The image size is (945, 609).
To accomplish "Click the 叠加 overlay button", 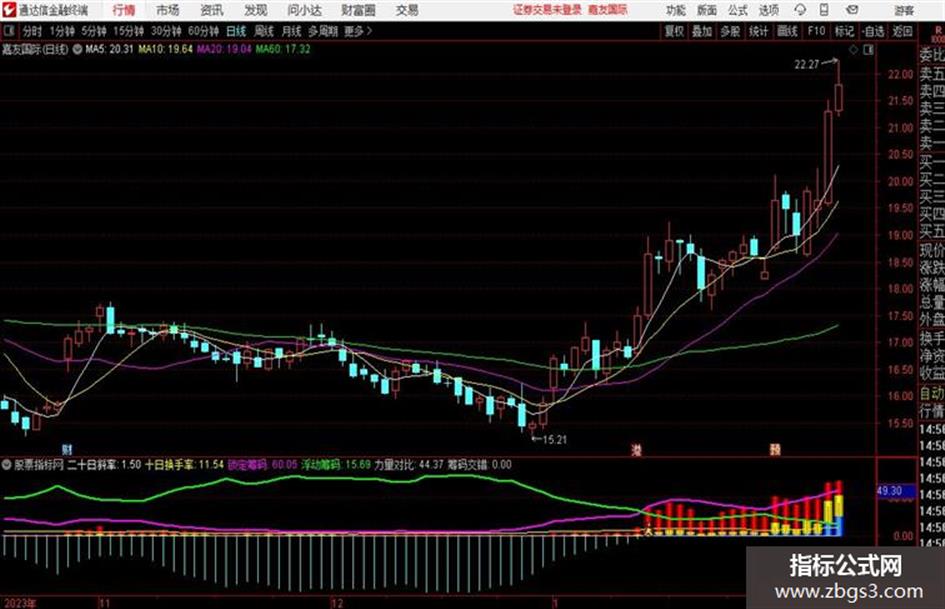I will (x=702, y=31).
